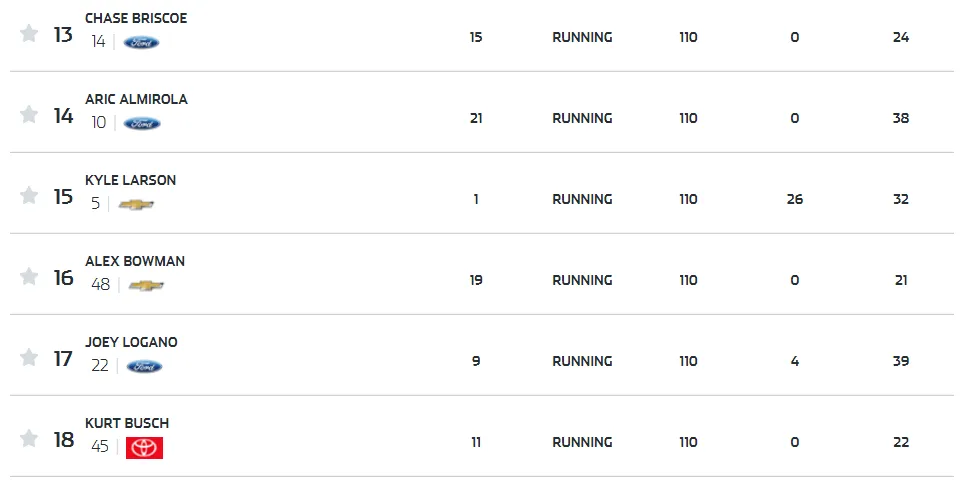
Task: Select Alex Bowman driver name
Action: [x=135, y=261]
